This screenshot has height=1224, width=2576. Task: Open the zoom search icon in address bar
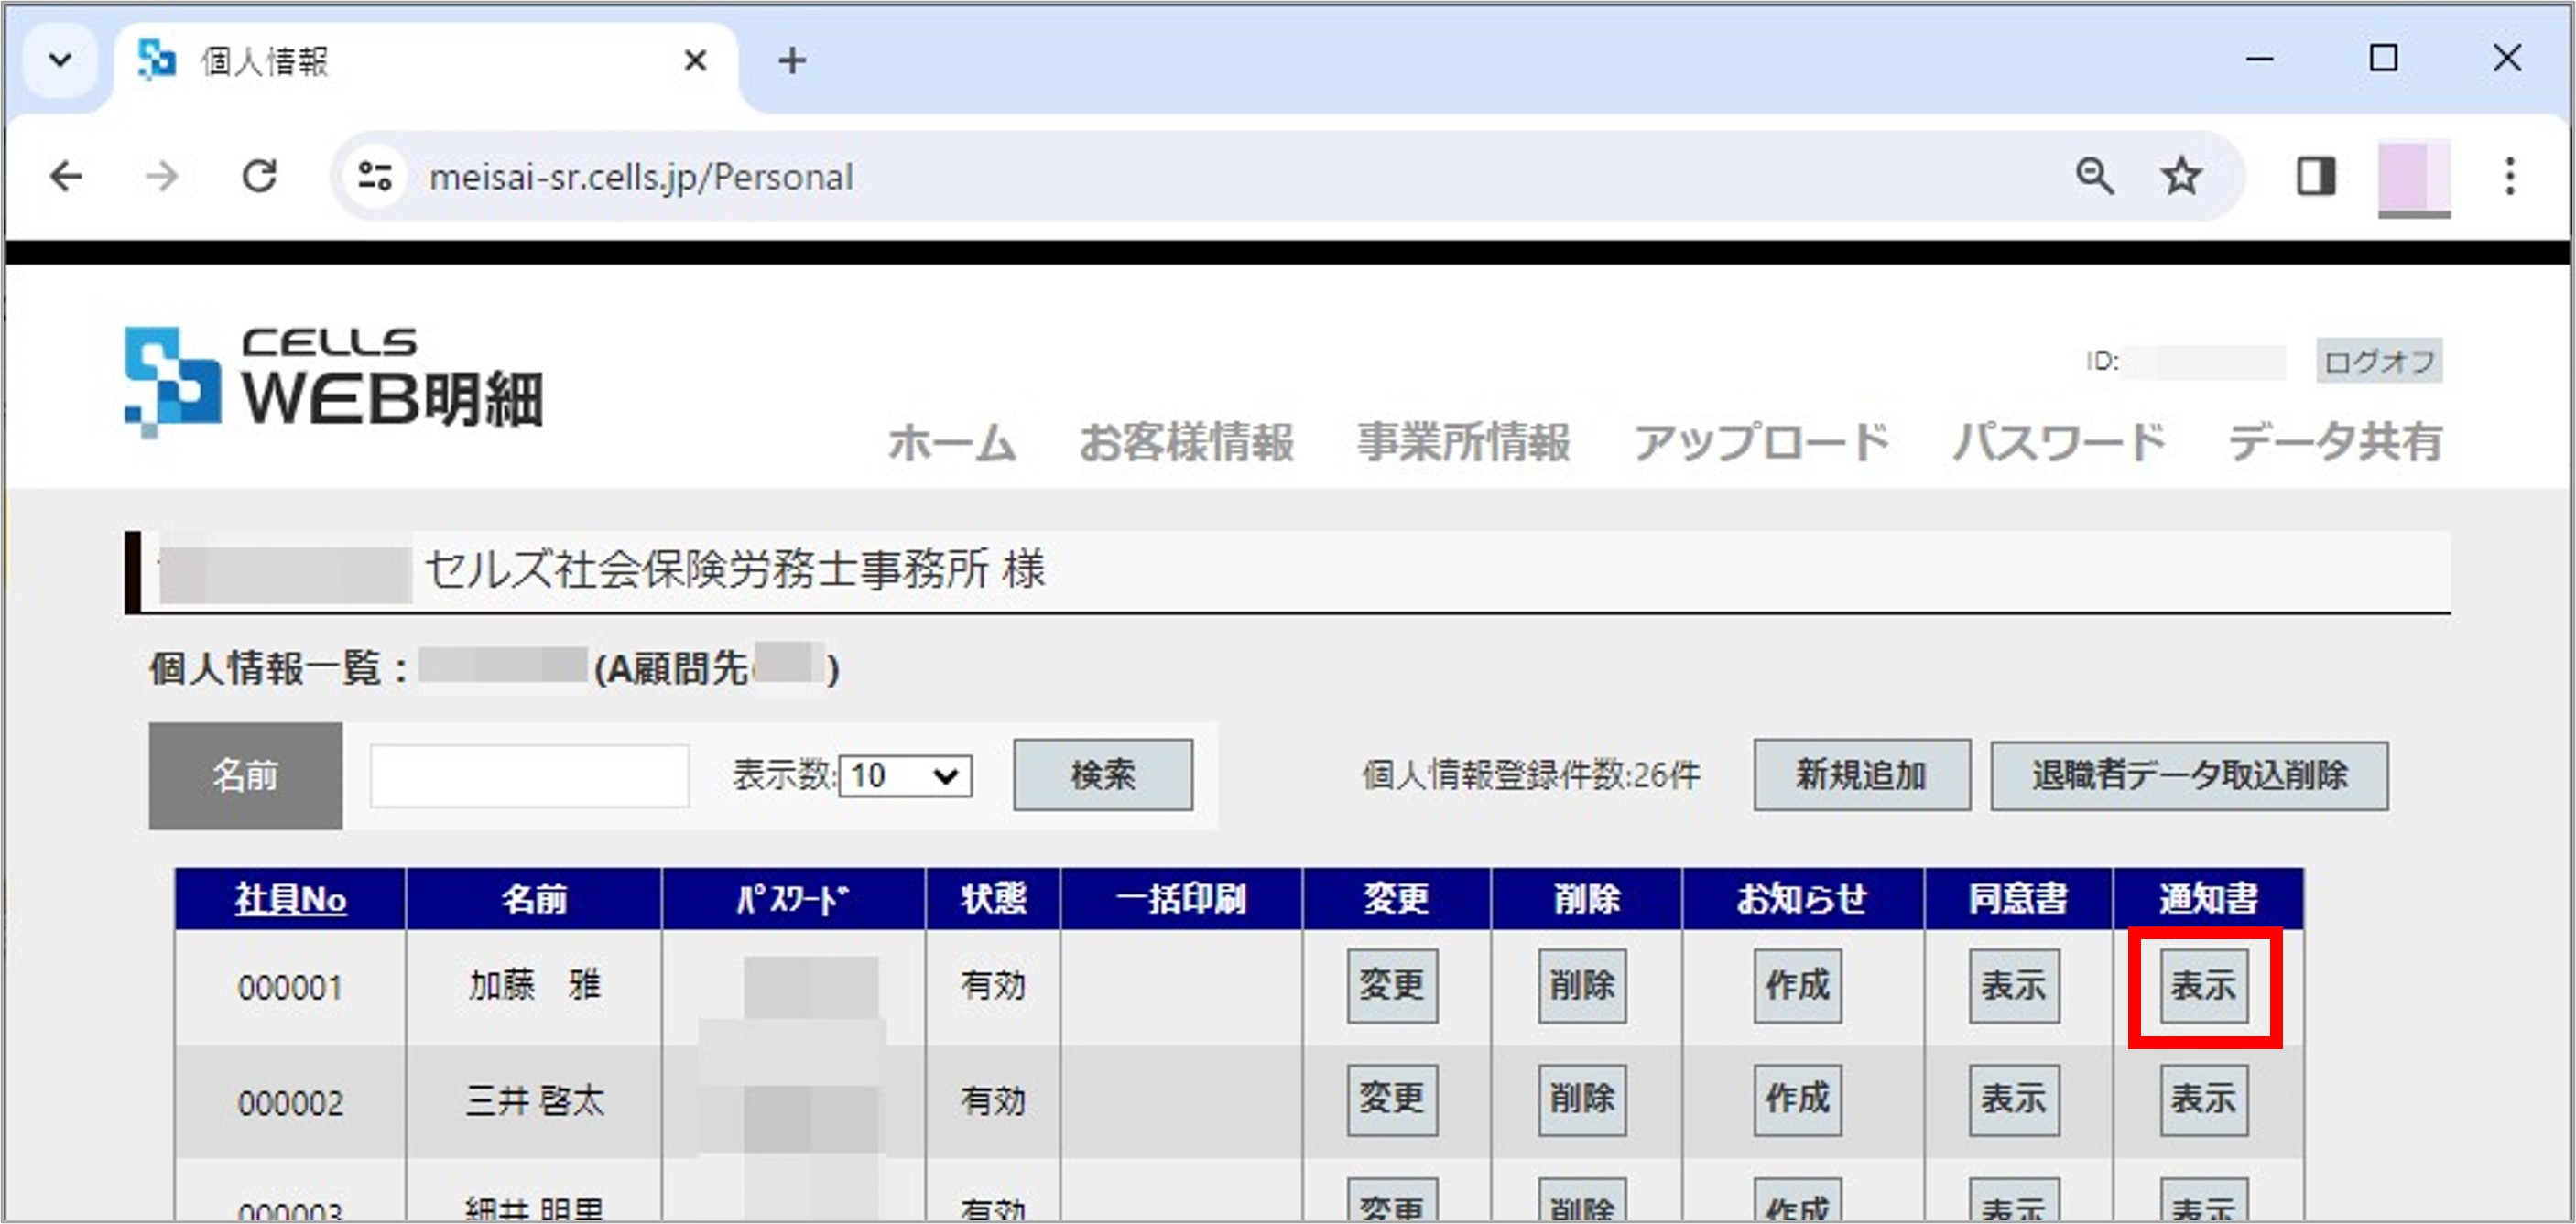coord(2095,176)
